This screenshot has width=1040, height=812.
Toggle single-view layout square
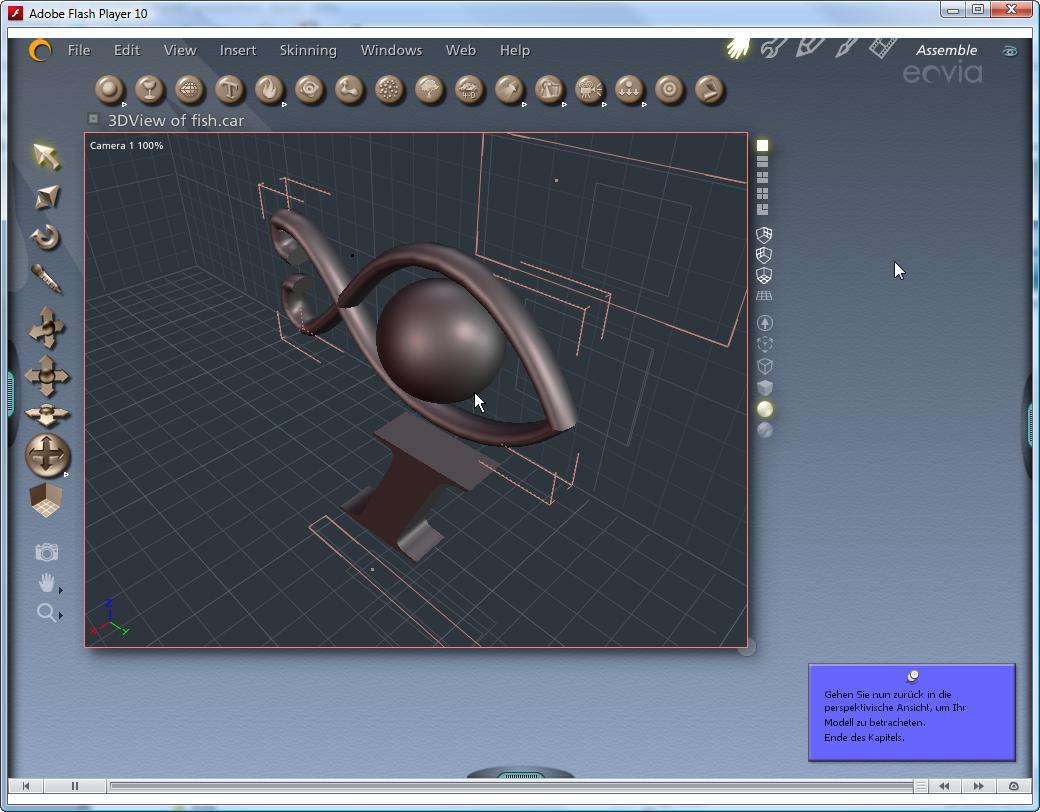point(762,146)
